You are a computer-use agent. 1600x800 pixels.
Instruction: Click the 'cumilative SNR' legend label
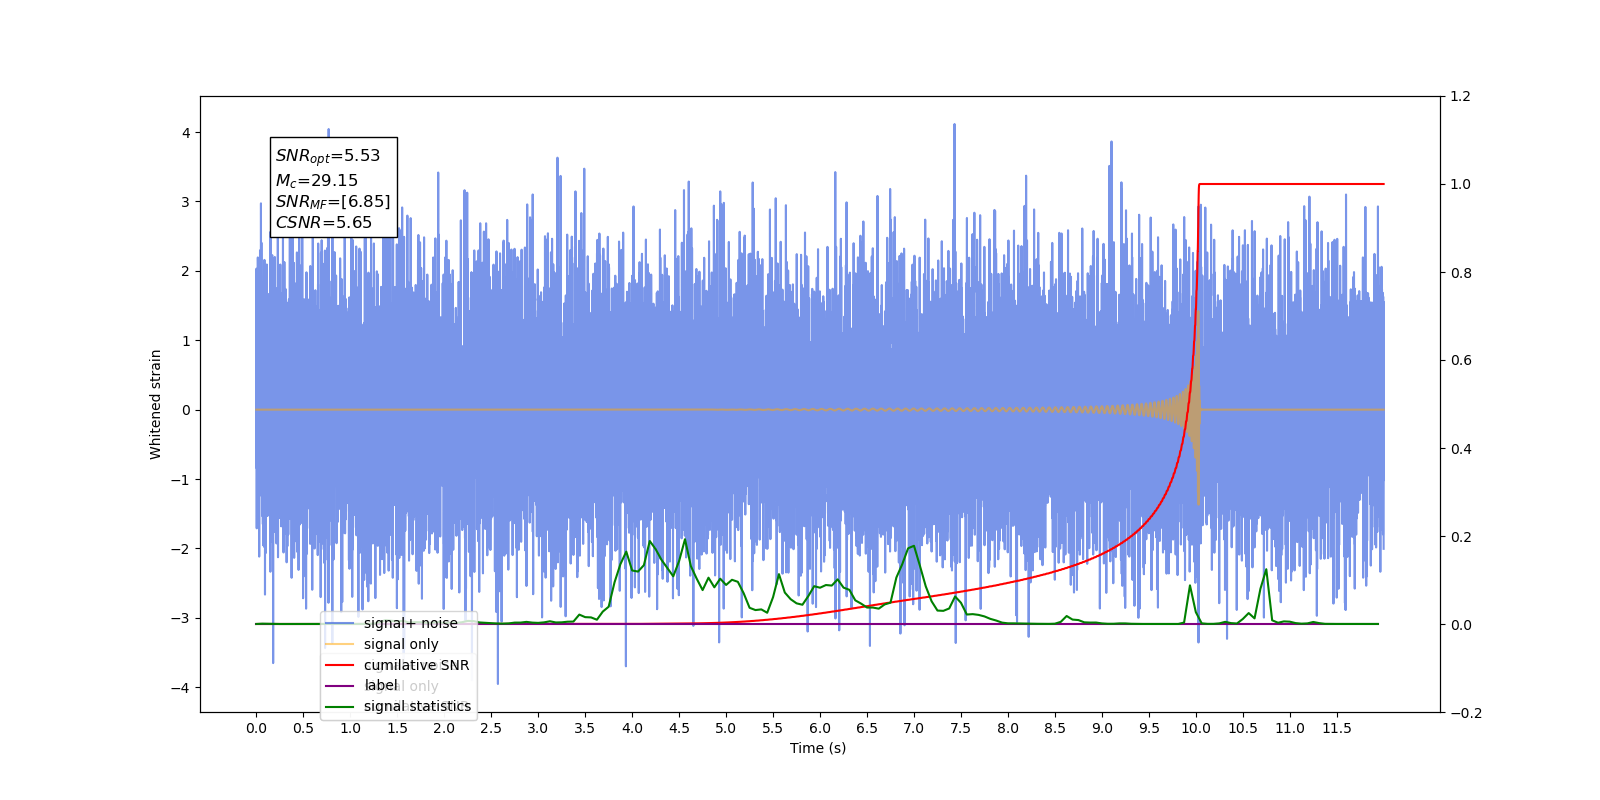coord(416,665)
